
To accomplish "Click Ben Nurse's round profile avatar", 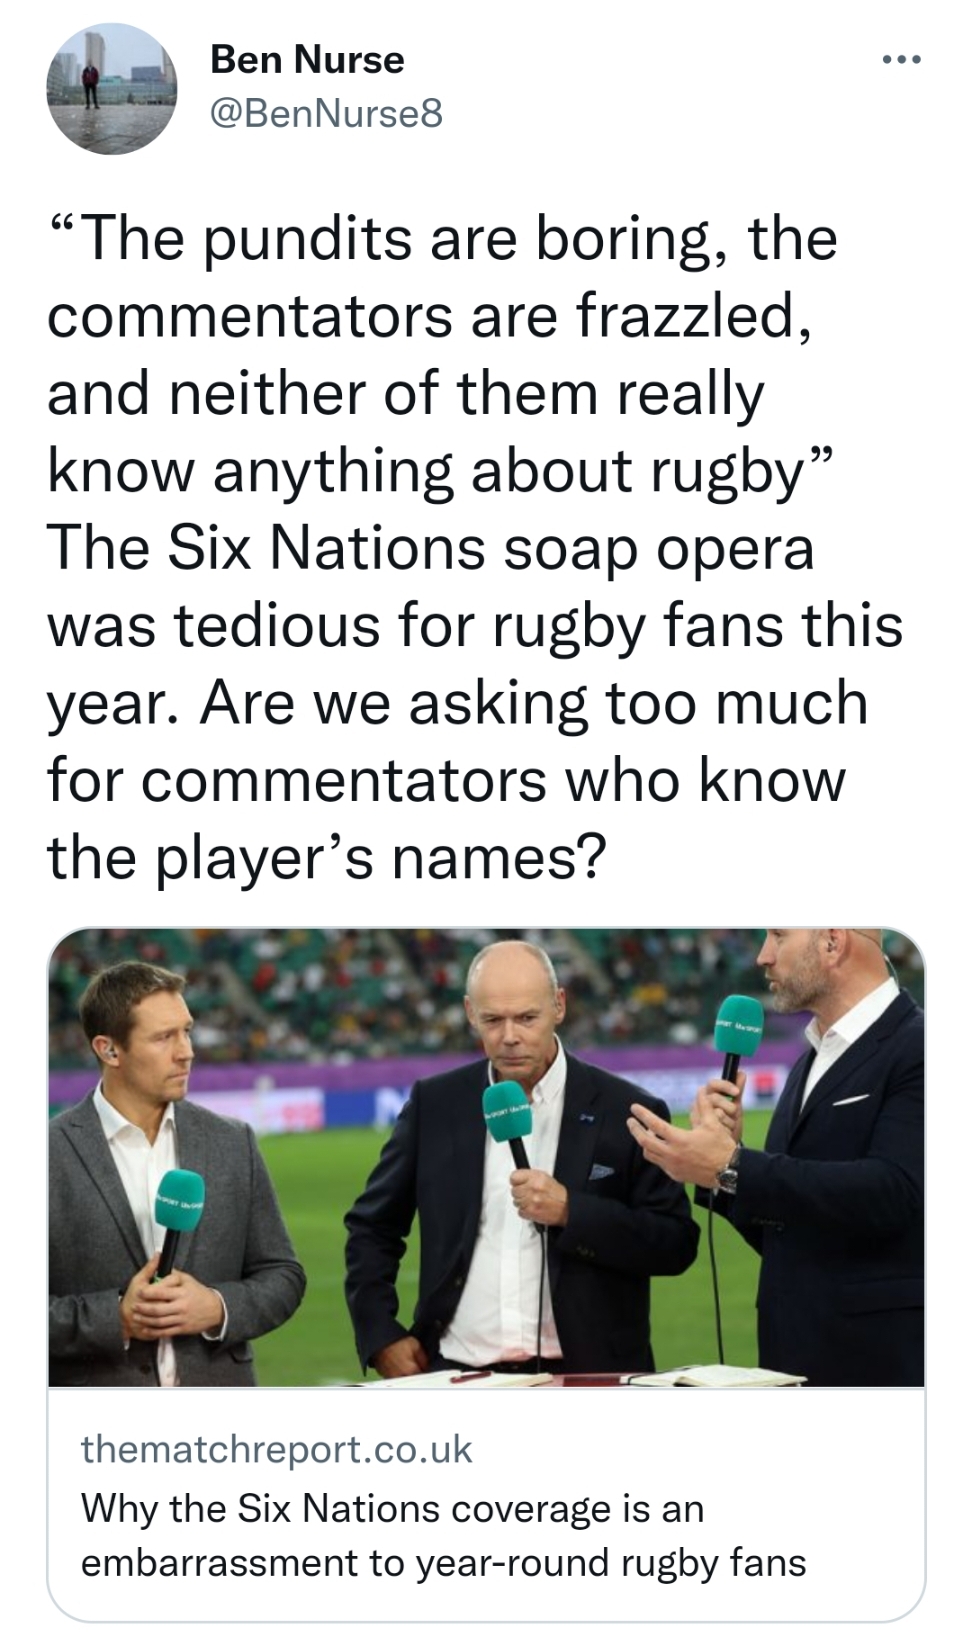I will (x=112, y=89).
